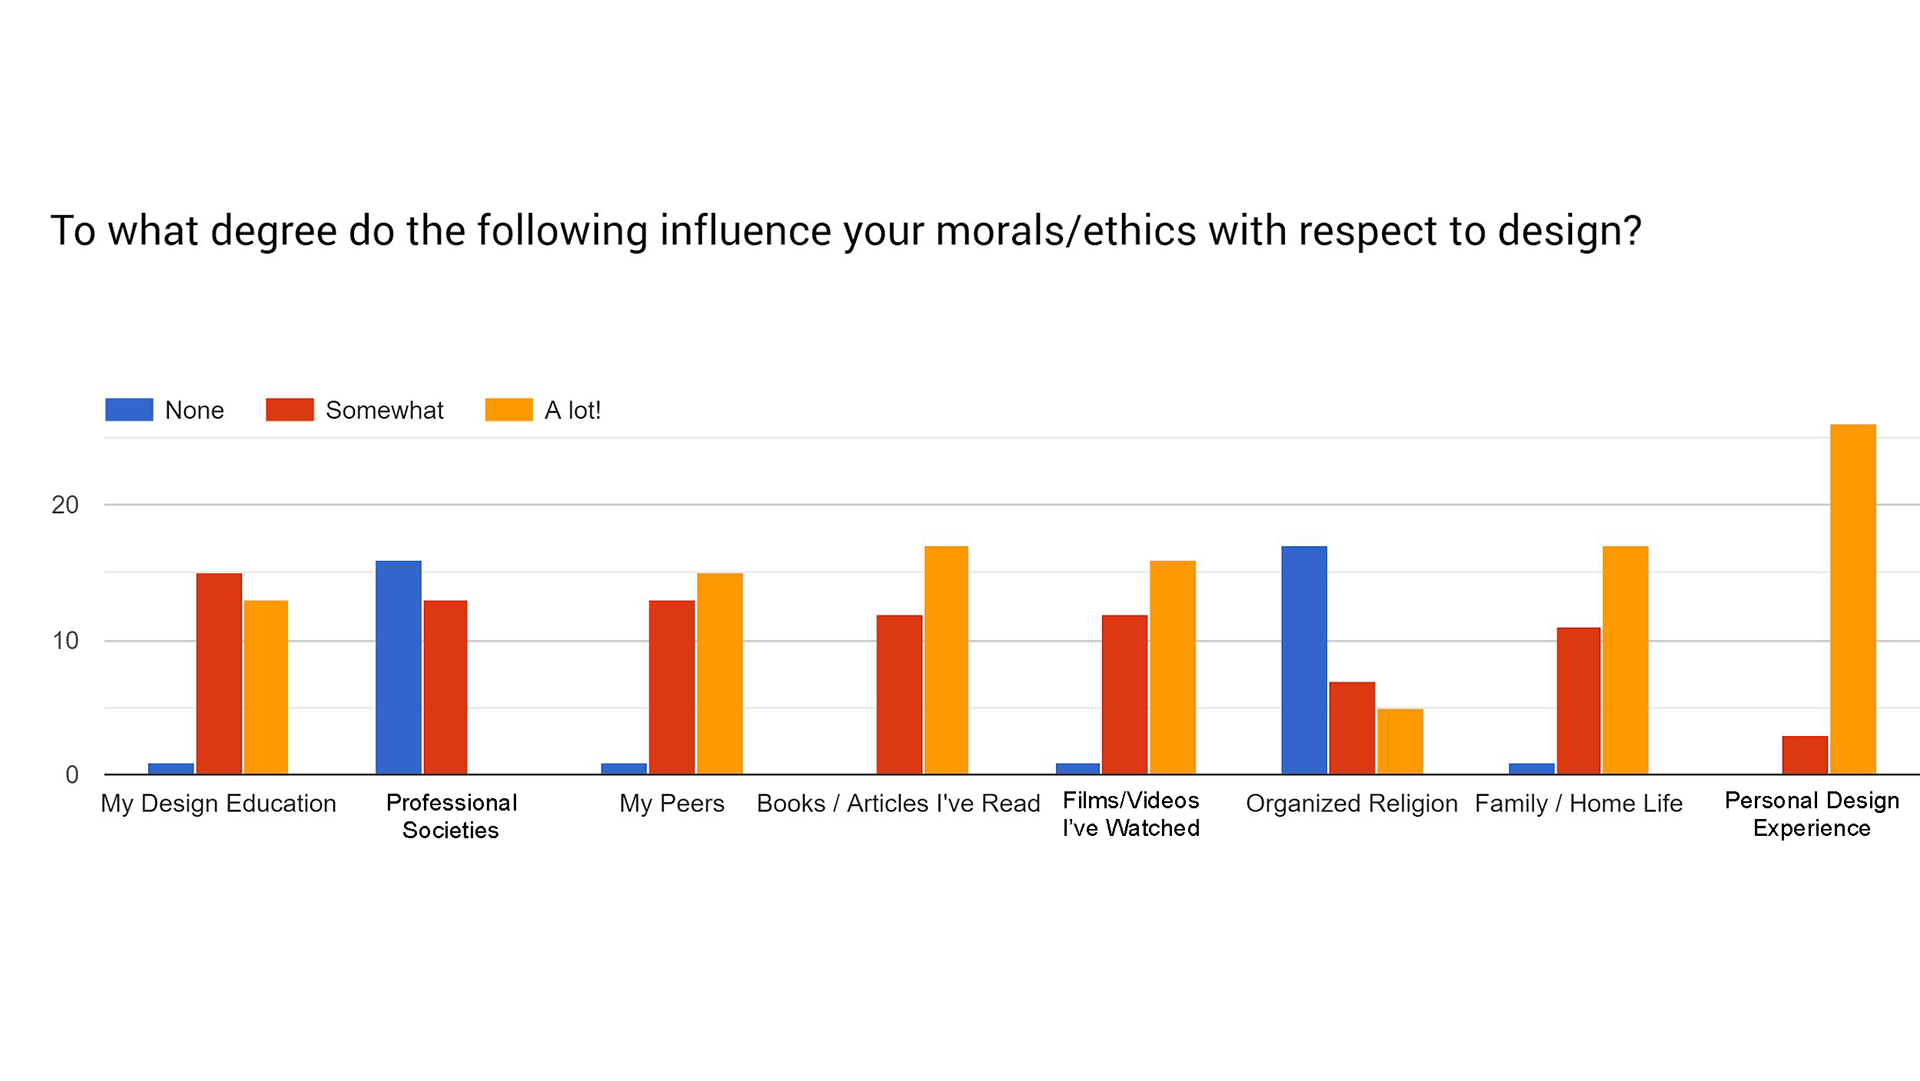This screenshot has height=1081, width=1920.
Task: Click the tallest orange bar, Personal Design Experience
Action: tap(1852, 600)
